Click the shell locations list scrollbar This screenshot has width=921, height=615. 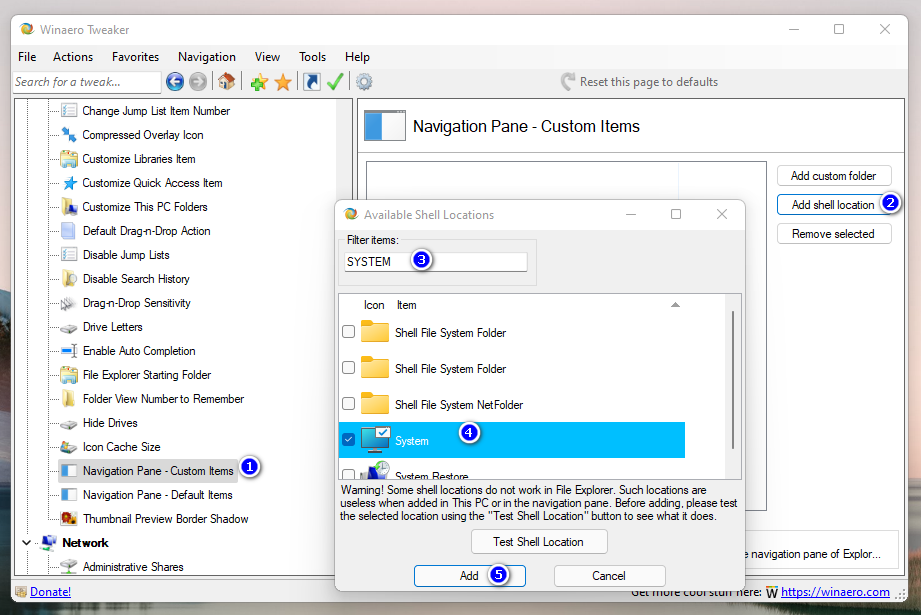(x=732, y=380)
